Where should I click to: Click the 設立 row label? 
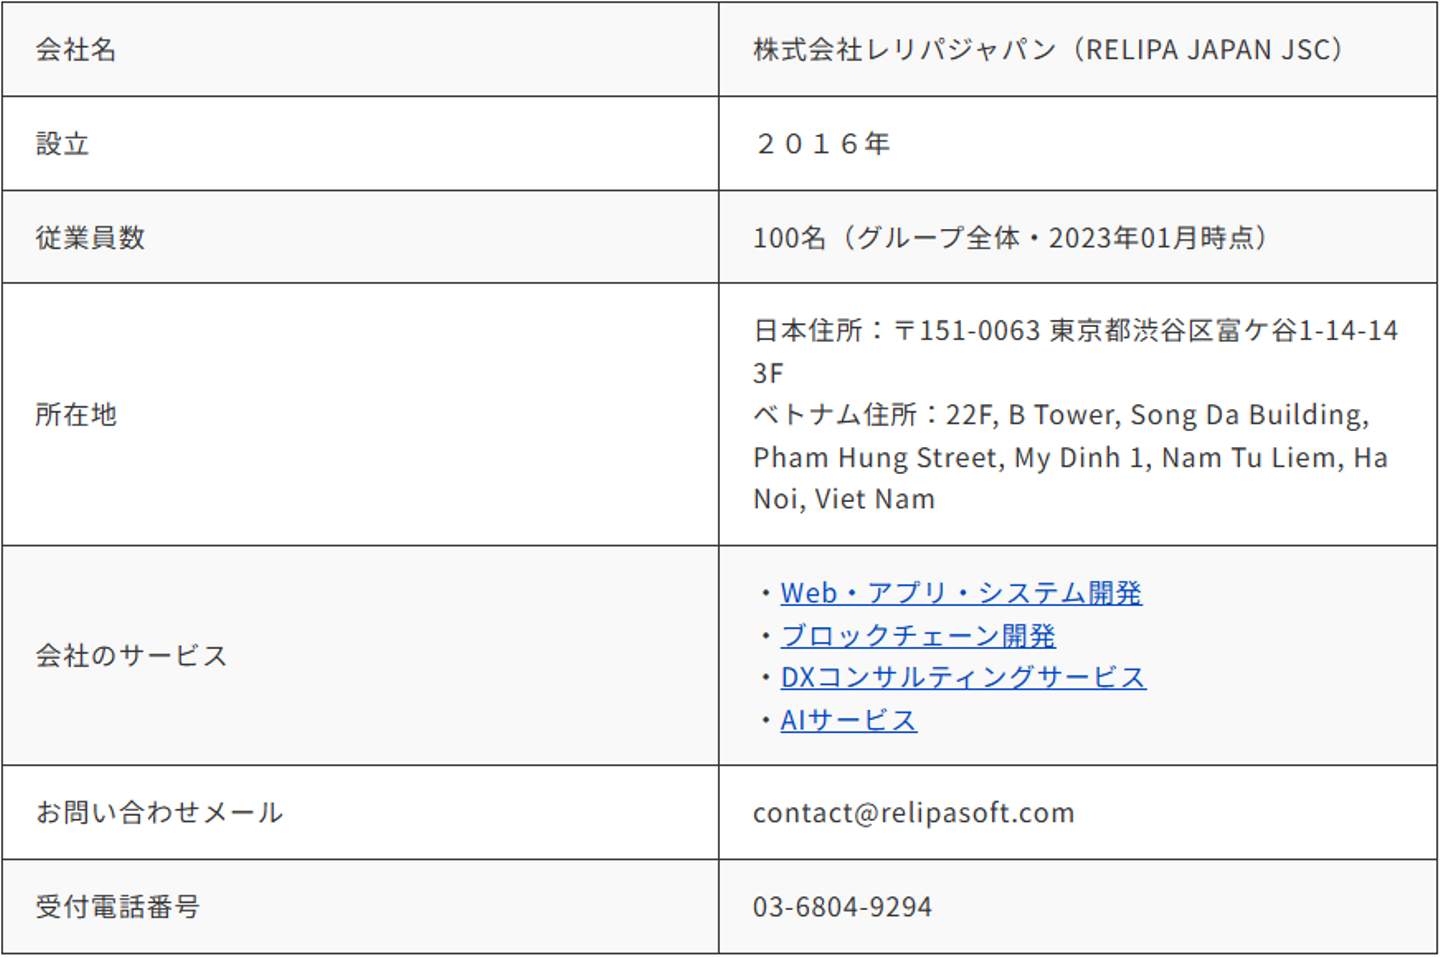click(62, 144)
